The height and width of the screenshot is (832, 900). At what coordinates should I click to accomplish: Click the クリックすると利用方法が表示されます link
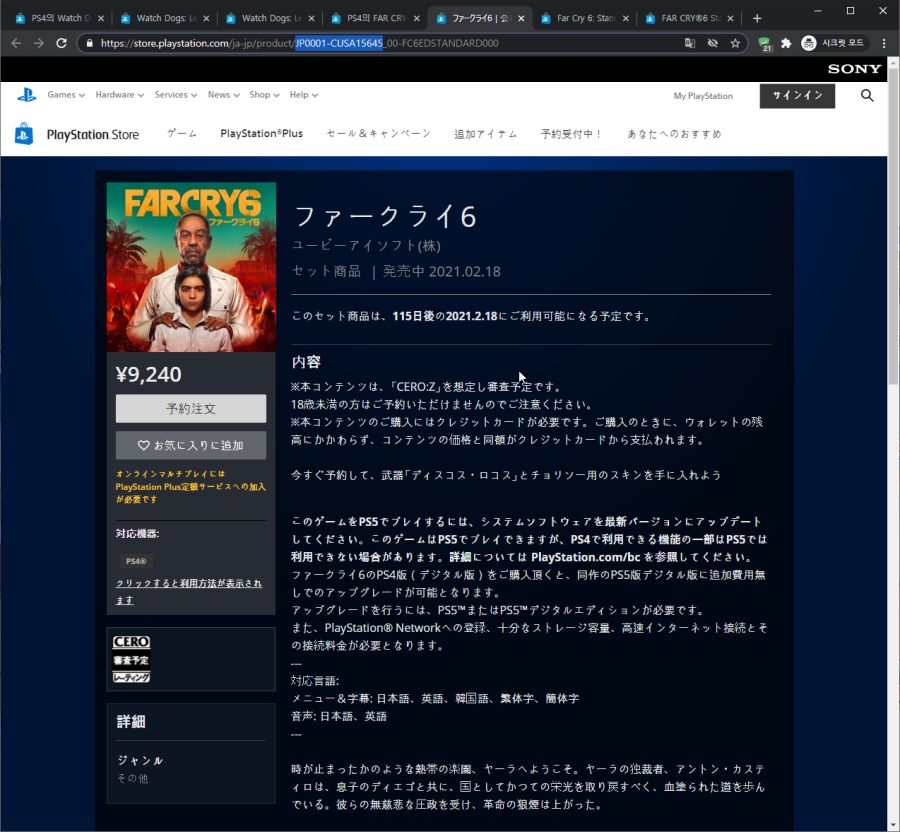pos(189,591)
